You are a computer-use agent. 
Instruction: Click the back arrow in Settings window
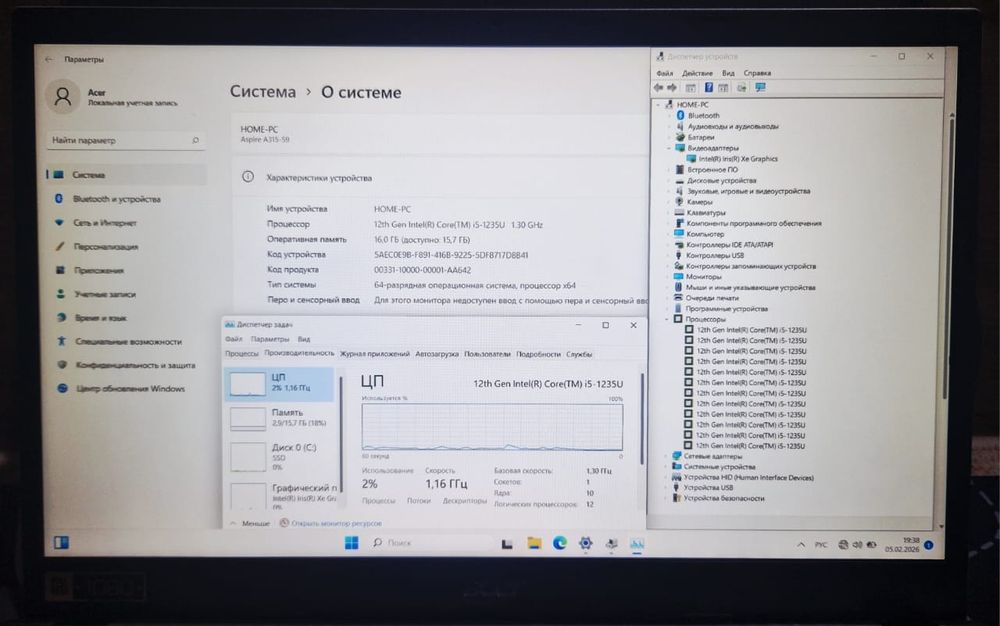coord(49,59)
